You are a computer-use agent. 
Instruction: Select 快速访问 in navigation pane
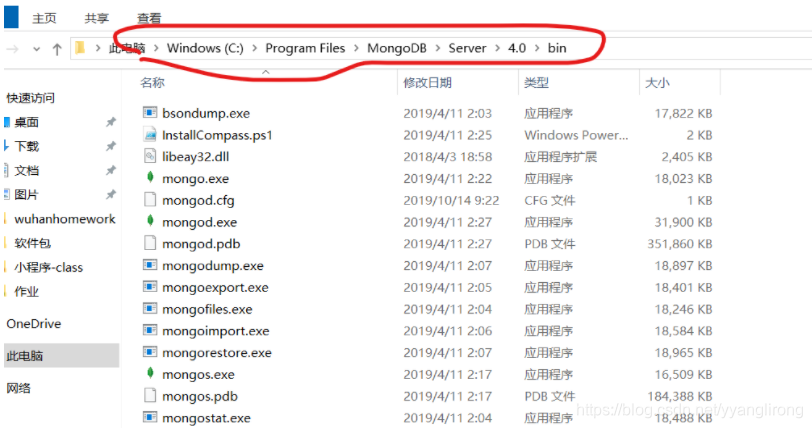pyautogui.click(x=31, y=98)
